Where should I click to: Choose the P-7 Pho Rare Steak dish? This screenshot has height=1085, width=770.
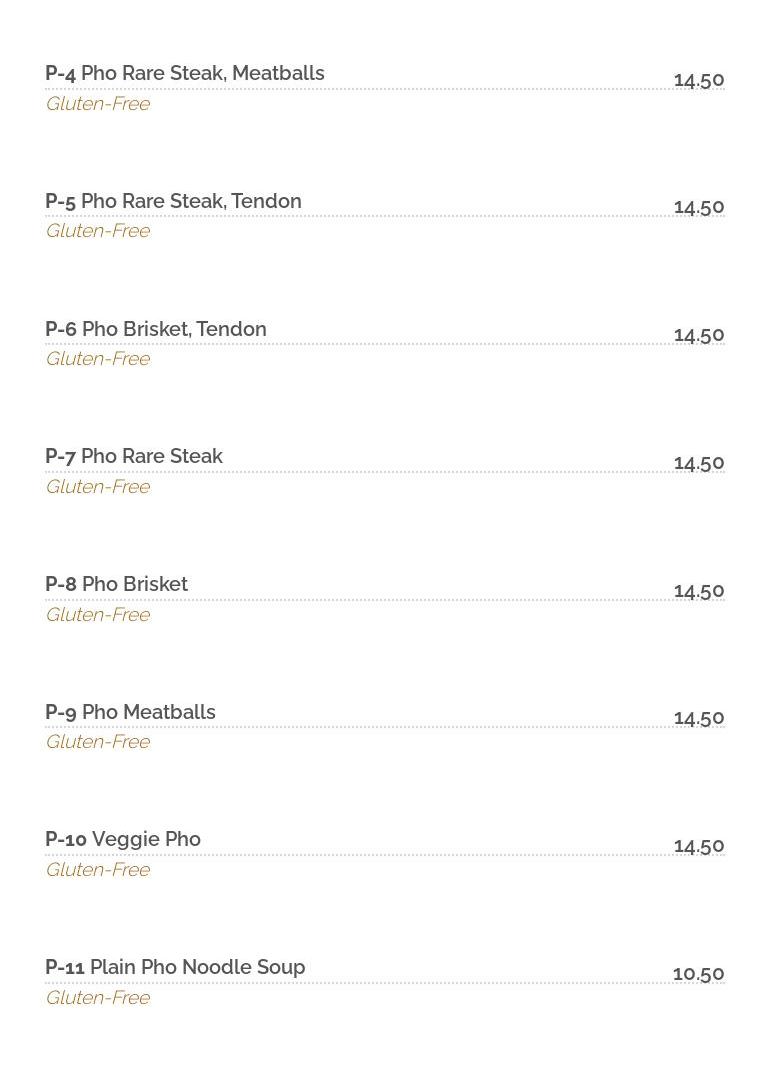(134, 457)
